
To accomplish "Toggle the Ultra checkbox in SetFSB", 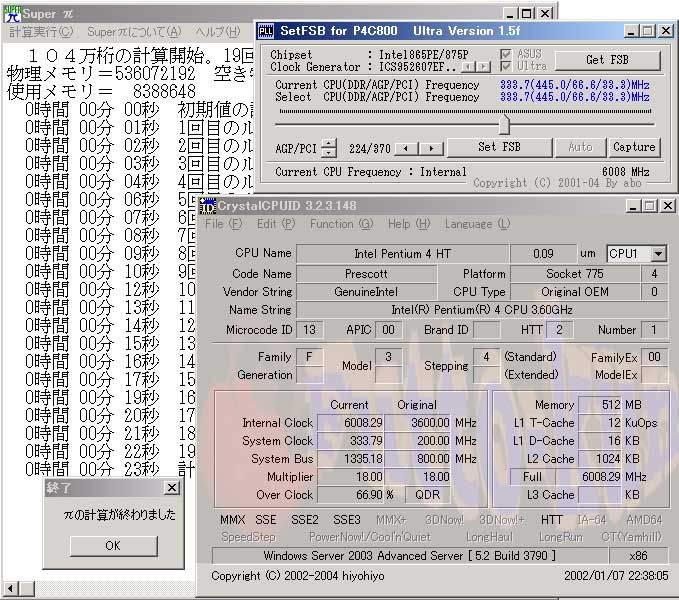I will [x=505, y=66].
